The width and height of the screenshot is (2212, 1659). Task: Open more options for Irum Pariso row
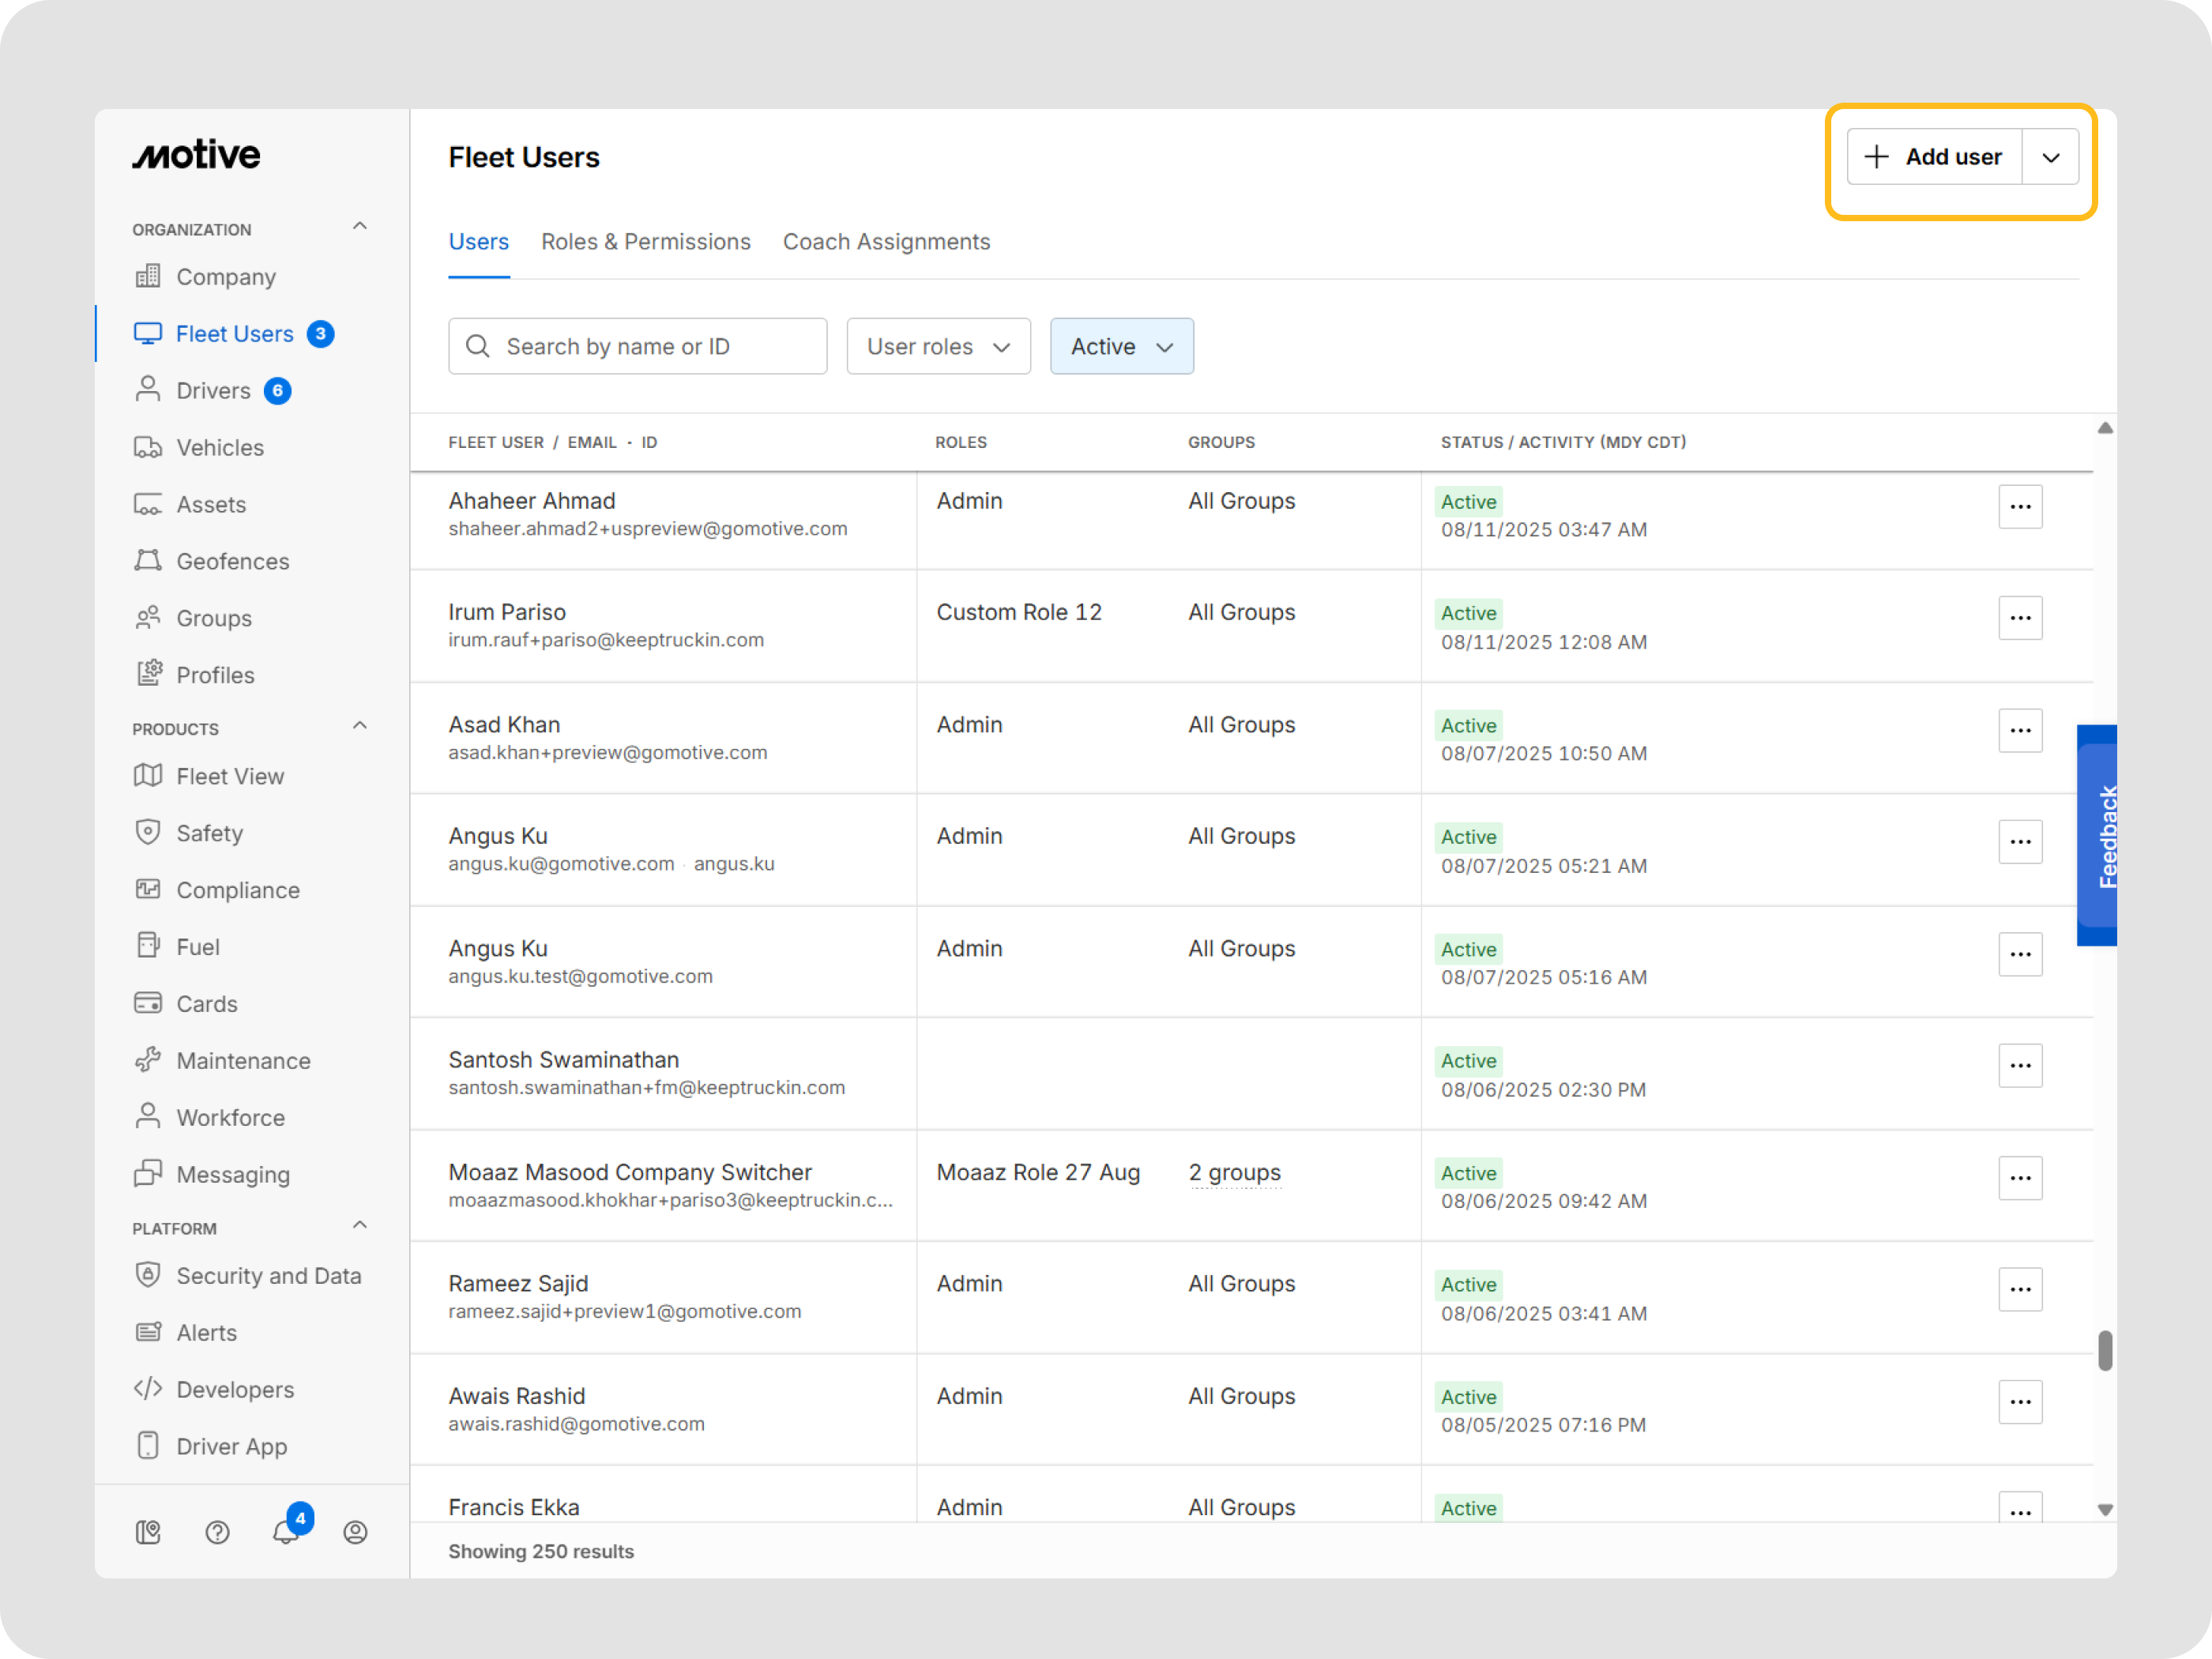[x=2019, y=618]
